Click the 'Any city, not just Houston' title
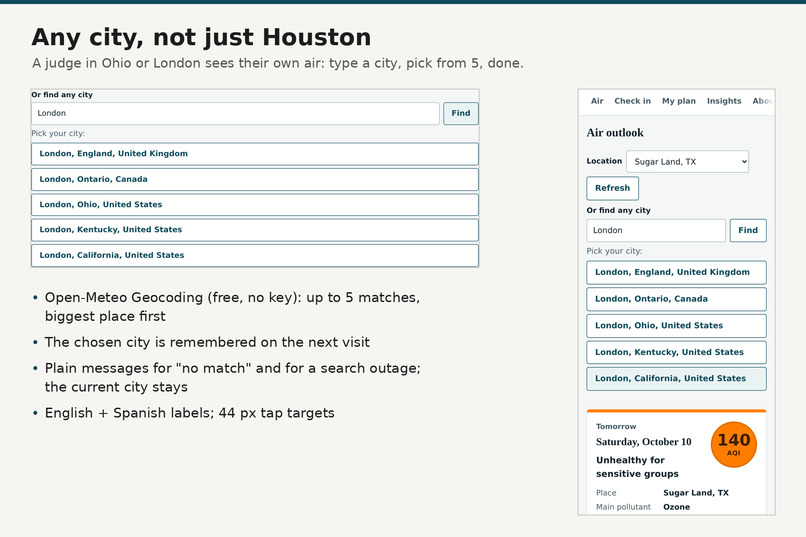Image resolution: width=806 pixels, height=537 pixels. coord(201,38)
